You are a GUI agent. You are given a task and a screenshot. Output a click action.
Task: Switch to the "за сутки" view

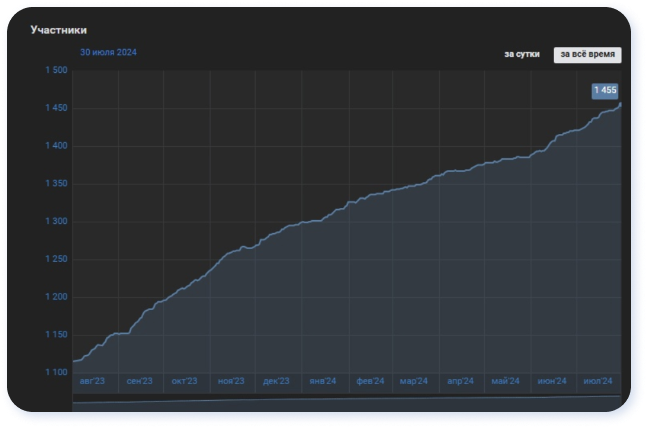[522, 54]
